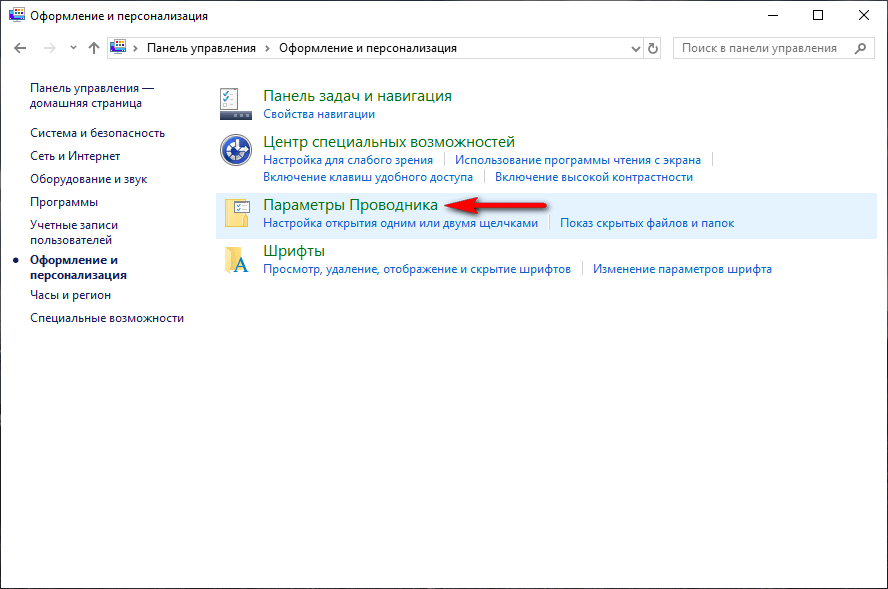Image resolution: width=888 pixels, height=589 pixels.
Task: Open Специальные возможности category
Action: 107,318
